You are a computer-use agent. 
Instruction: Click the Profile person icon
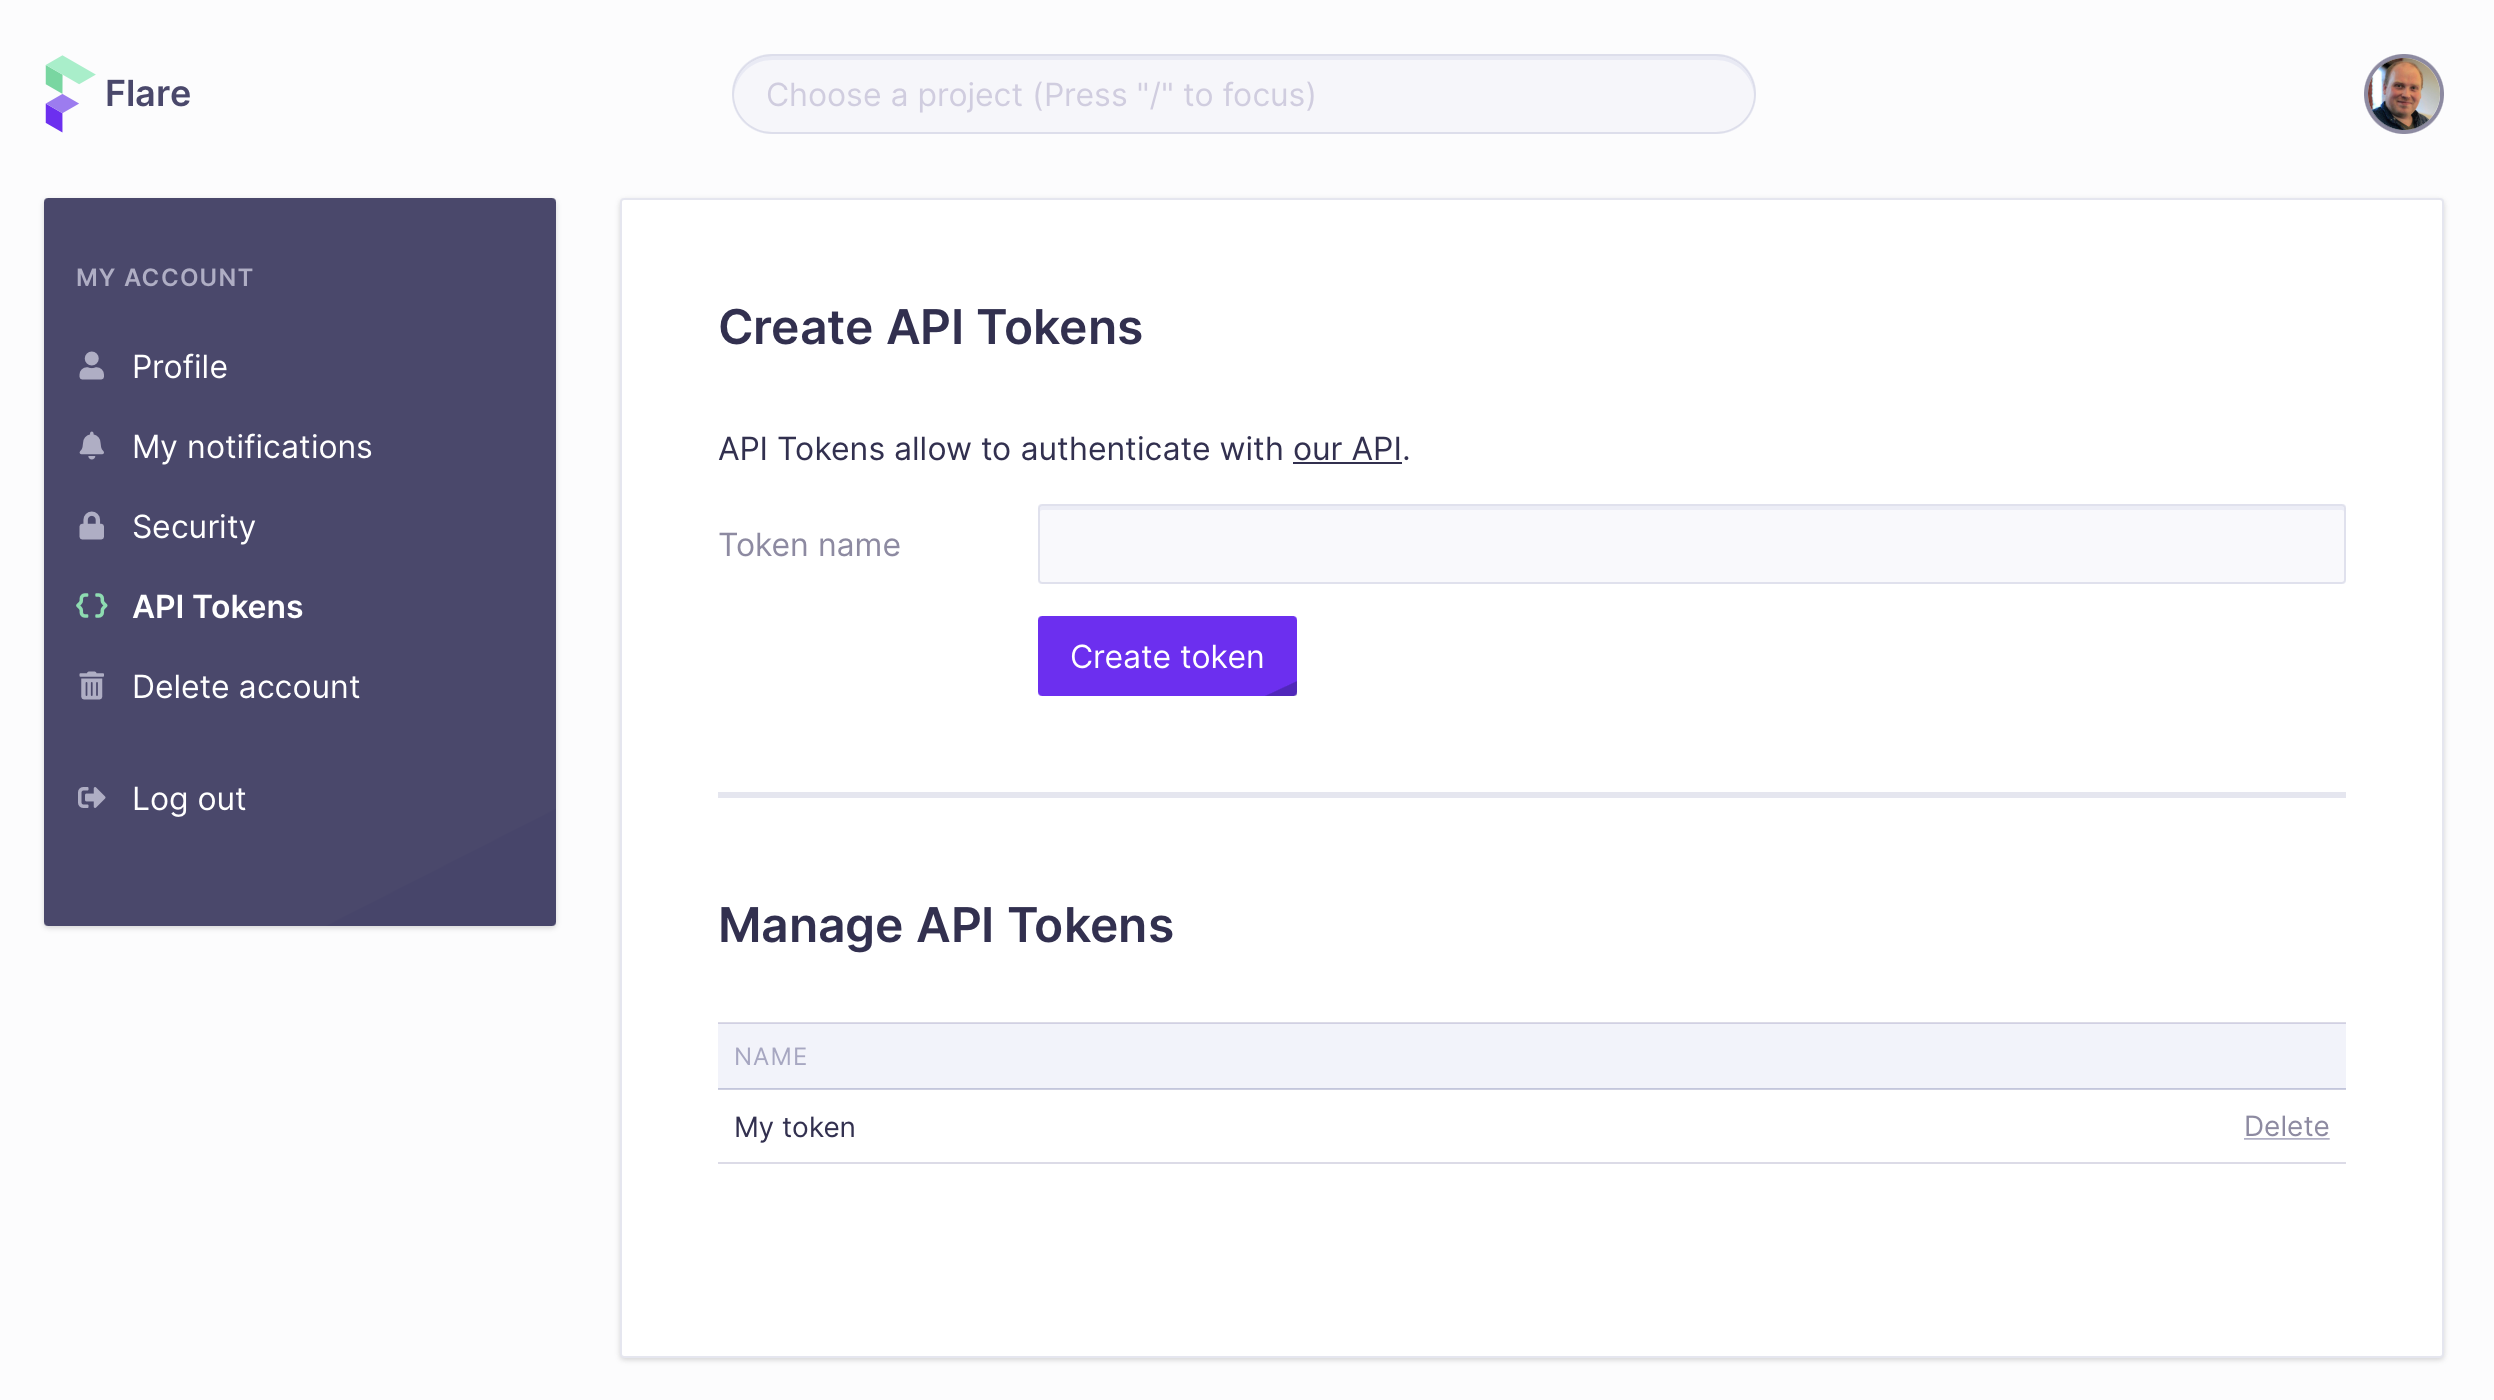(x=91, y=366)
